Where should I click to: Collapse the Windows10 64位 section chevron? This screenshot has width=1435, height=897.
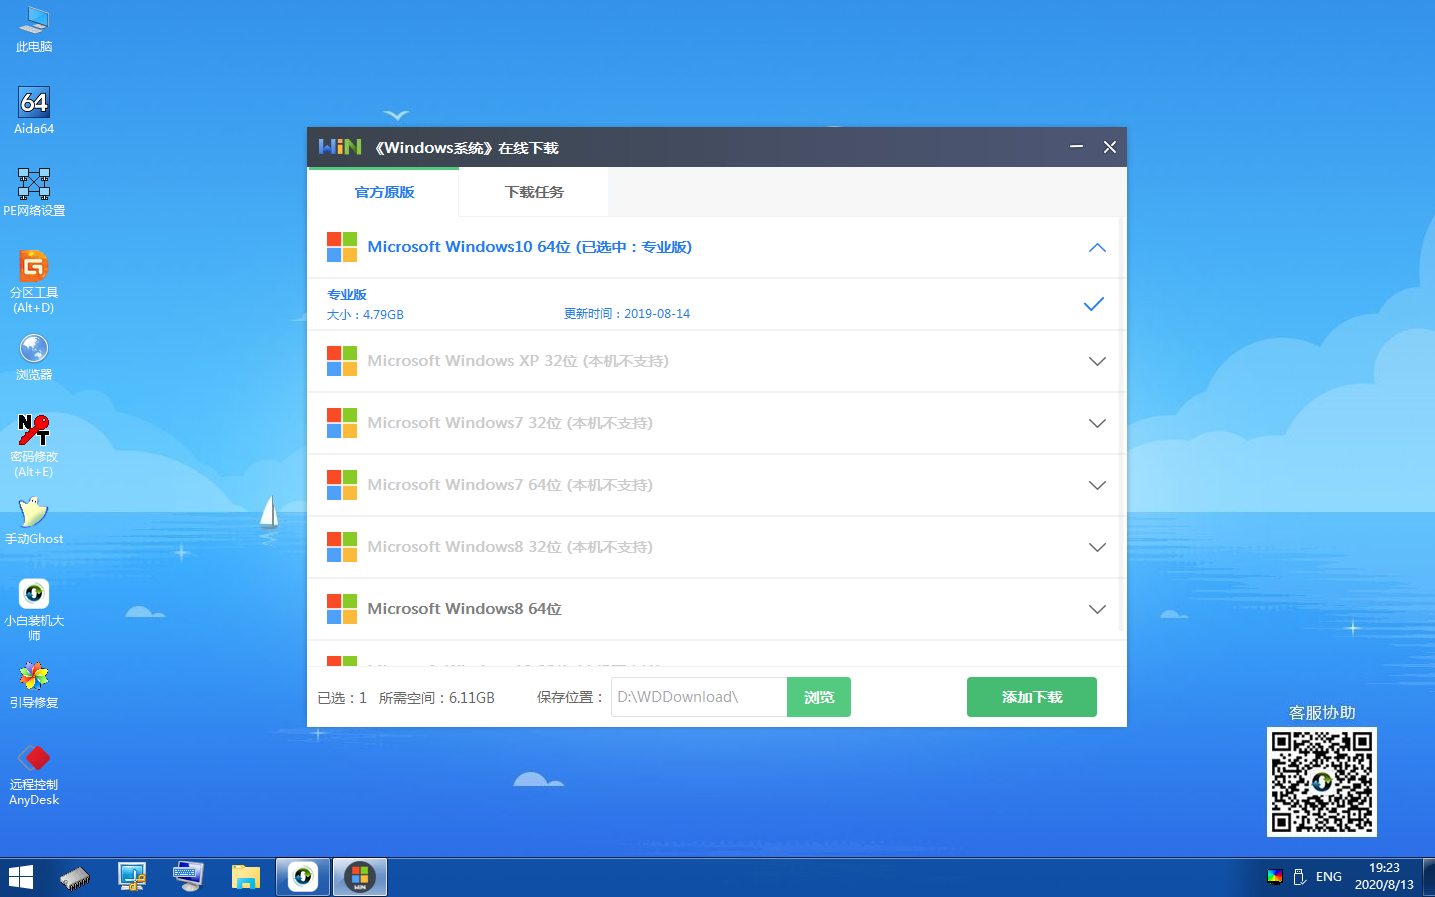tap(1097, 247)
